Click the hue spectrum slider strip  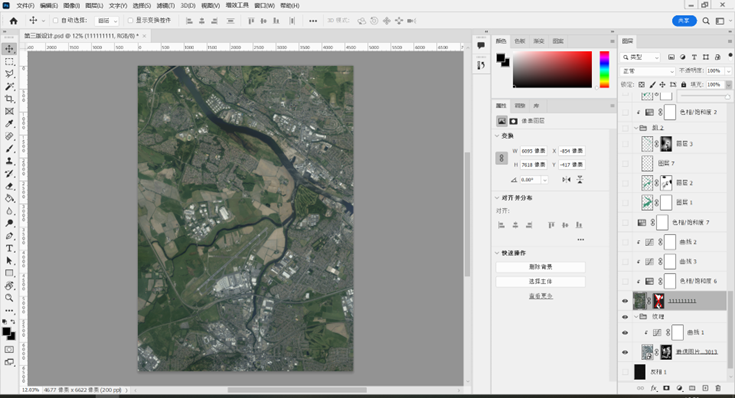click(x=604, y=69)
